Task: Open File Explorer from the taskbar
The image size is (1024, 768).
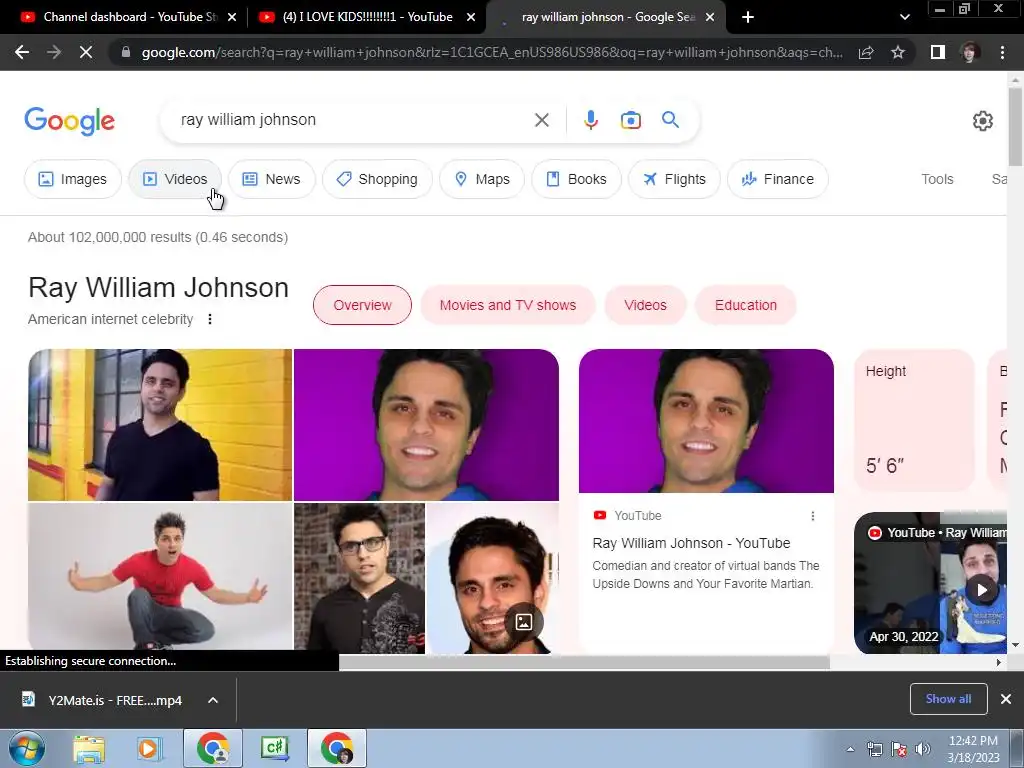Action: [x=89, y=749]
